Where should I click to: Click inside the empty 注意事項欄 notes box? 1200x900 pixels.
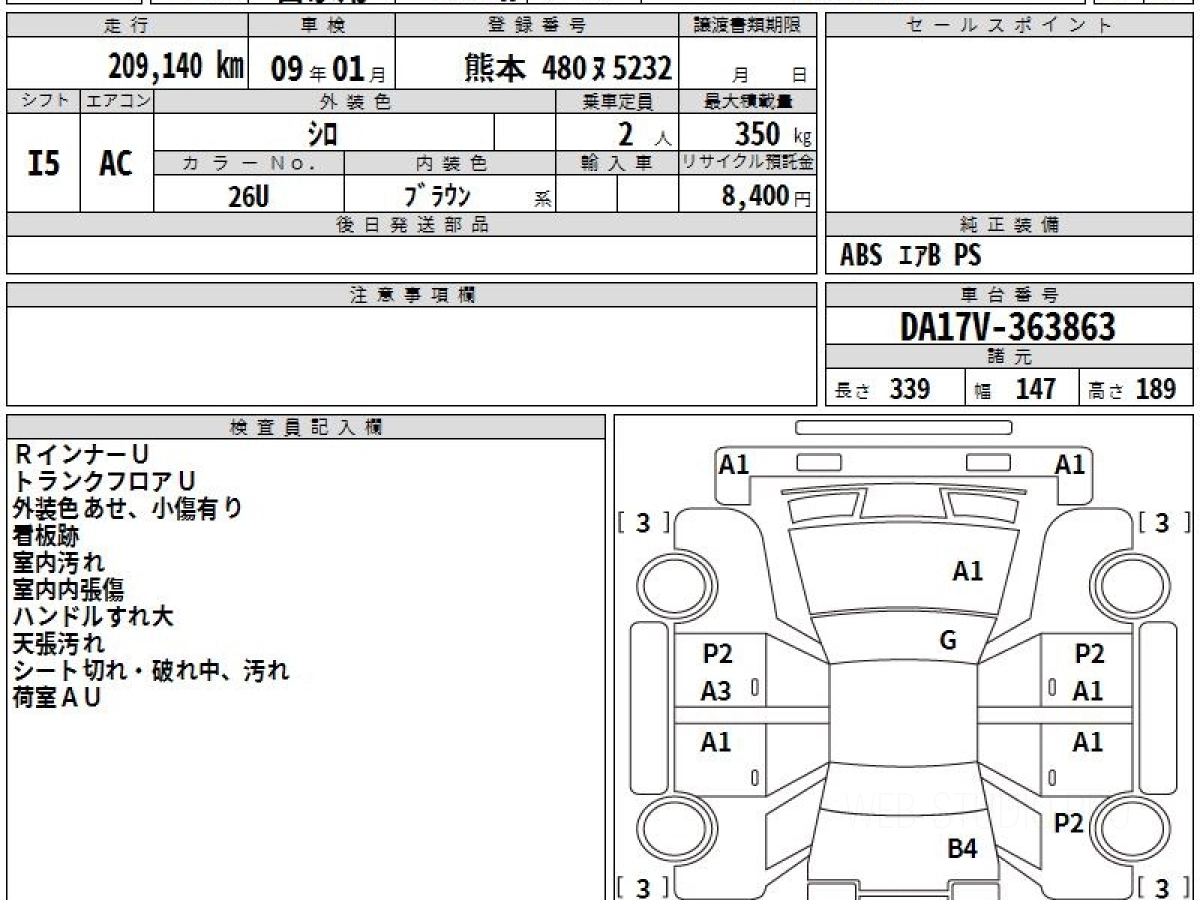click(410, 355)
